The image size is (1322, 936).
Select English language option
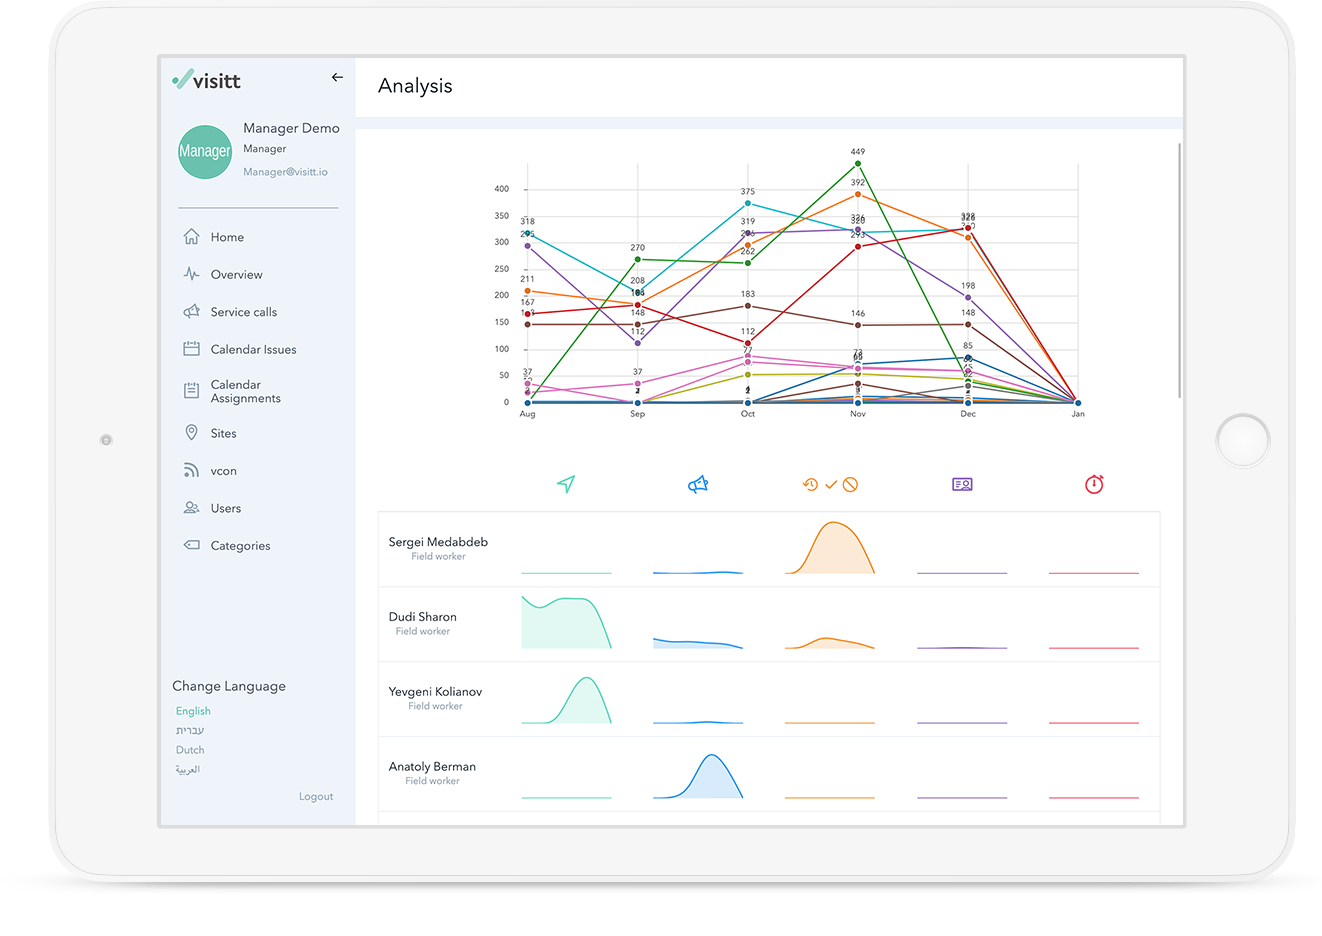[x=193, y=711]
